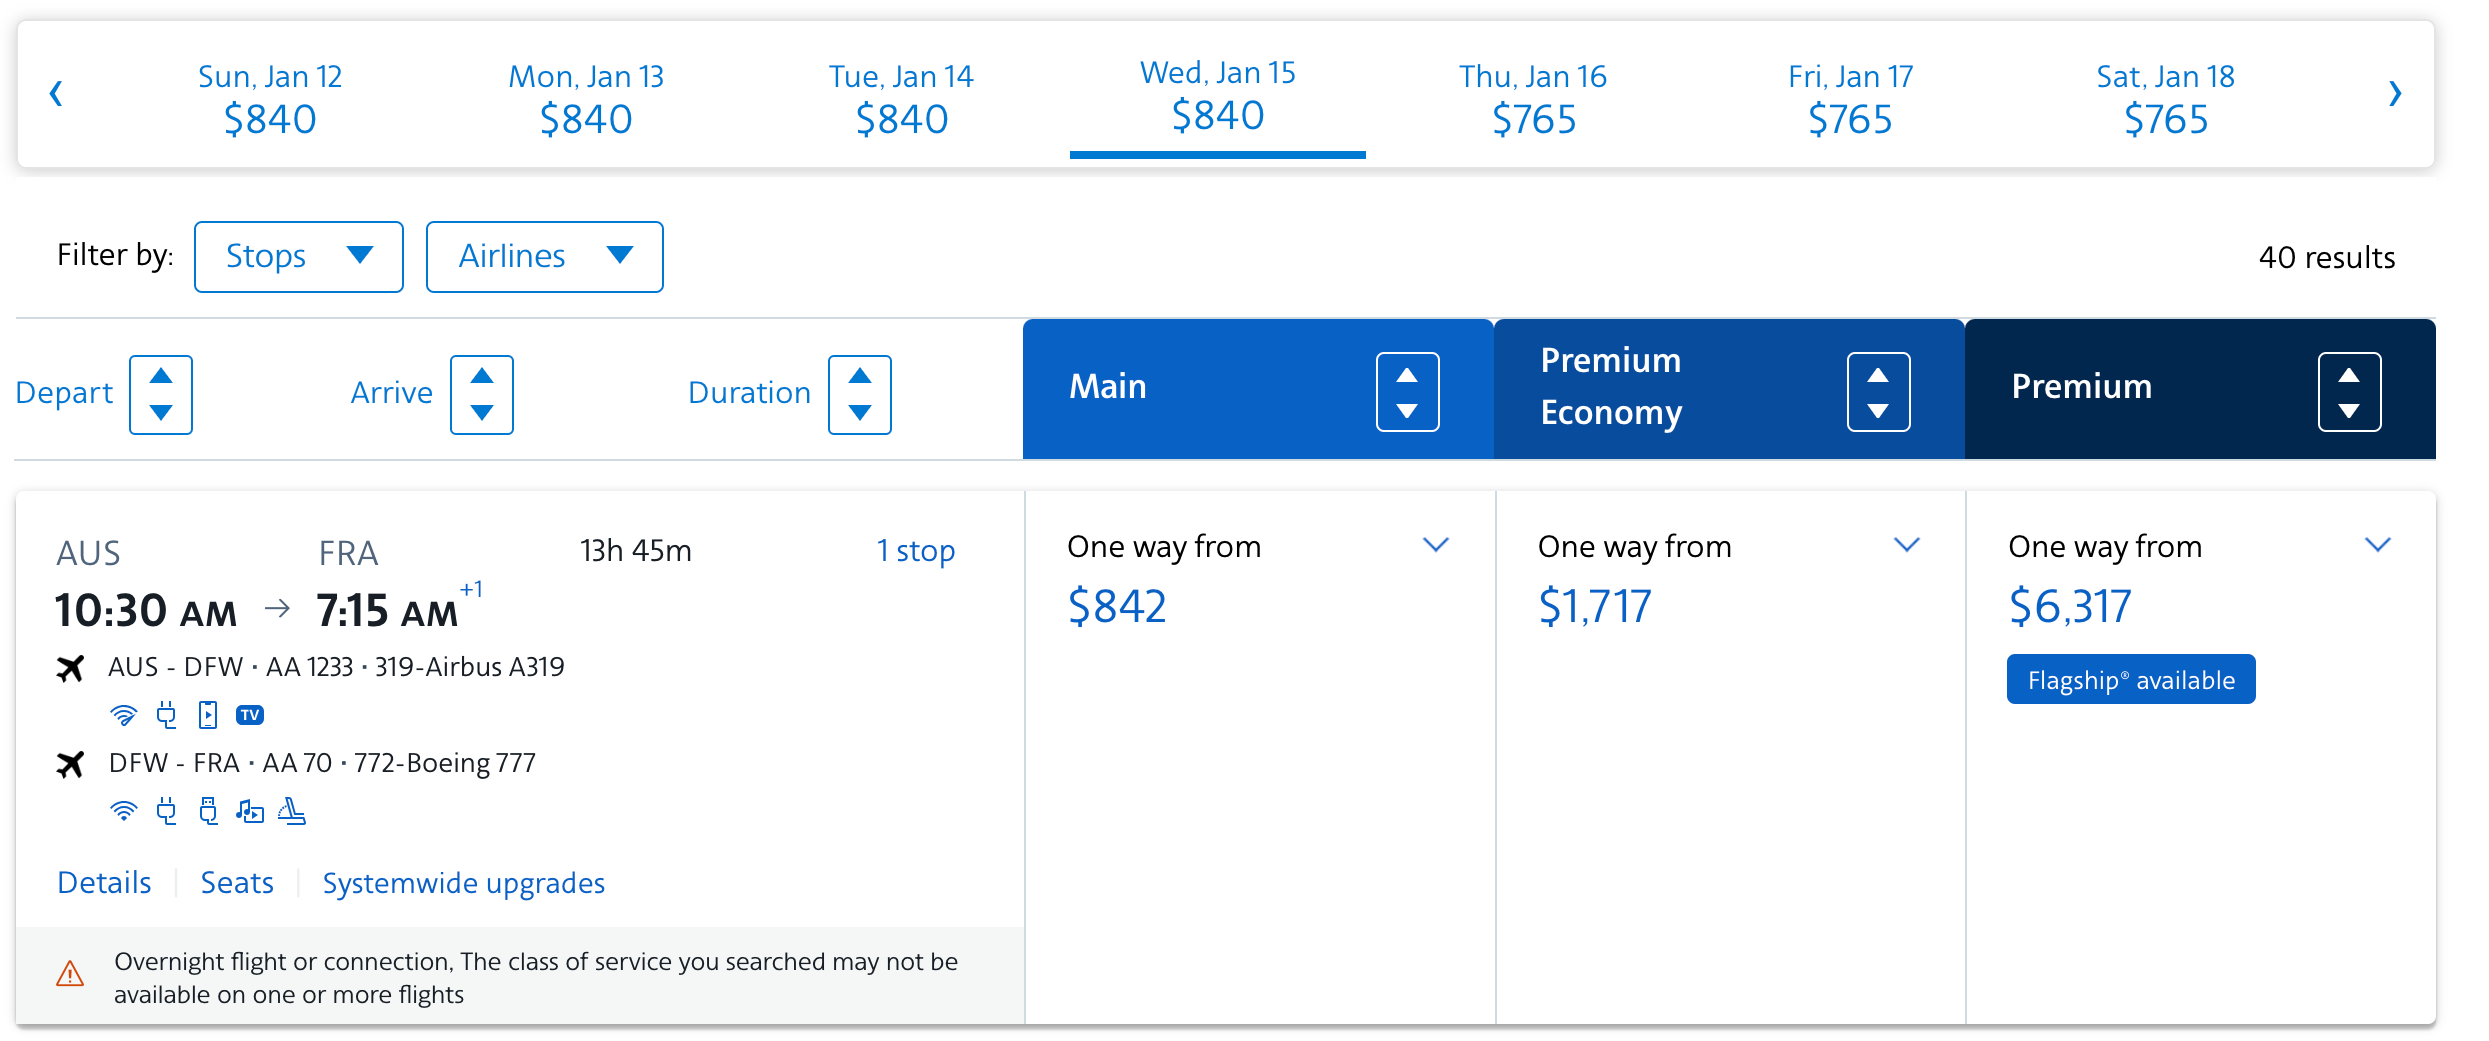Click the right arrow to see later dates
This screenshot has height=1041, width=2489.
[2395, 93]
